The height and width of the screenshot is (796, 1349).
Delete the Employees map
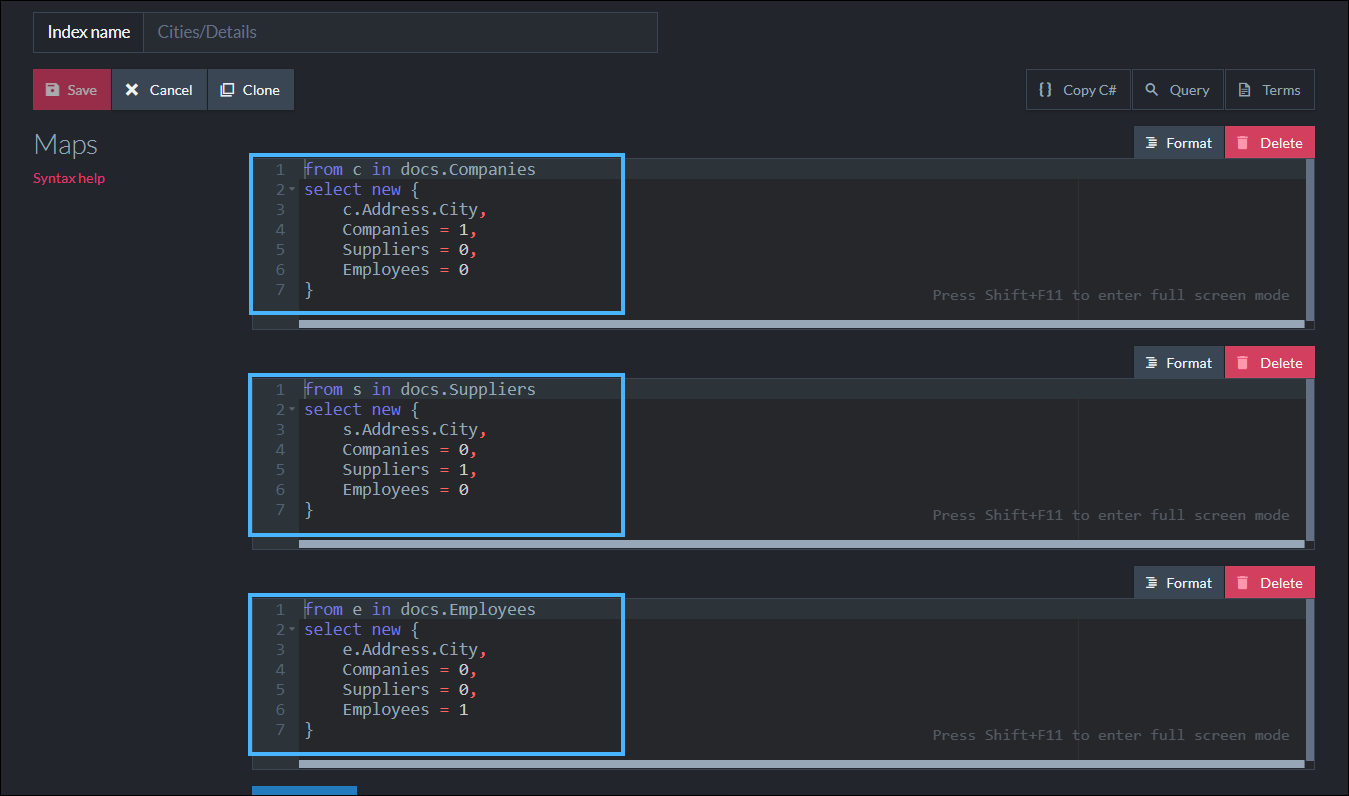click(x=1270, y=583)
